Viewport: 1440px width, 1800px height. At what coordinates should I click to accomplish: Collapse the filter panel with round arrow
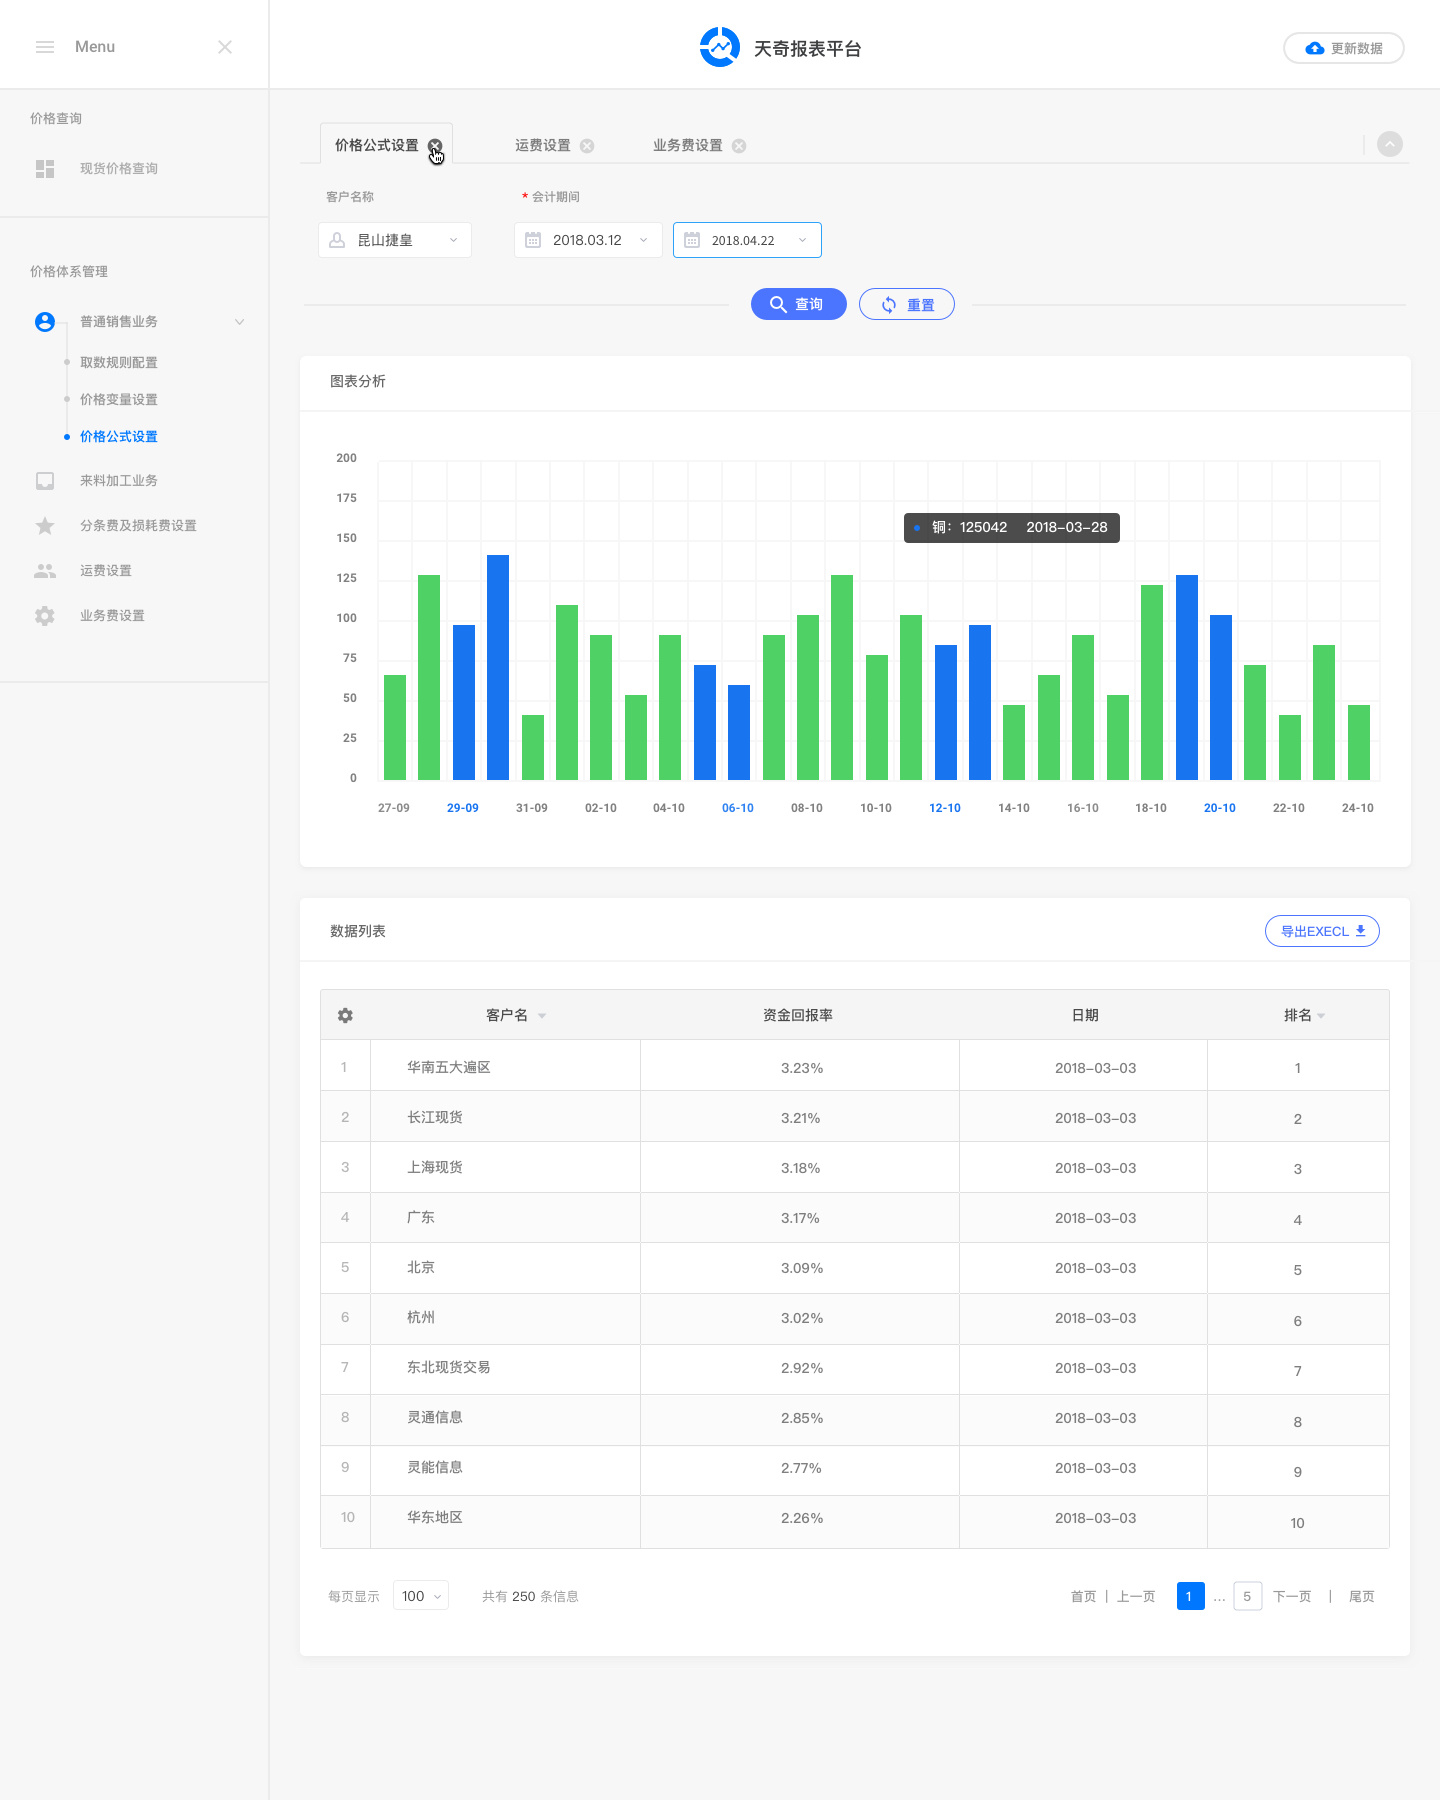click(x=1390, y=144)
